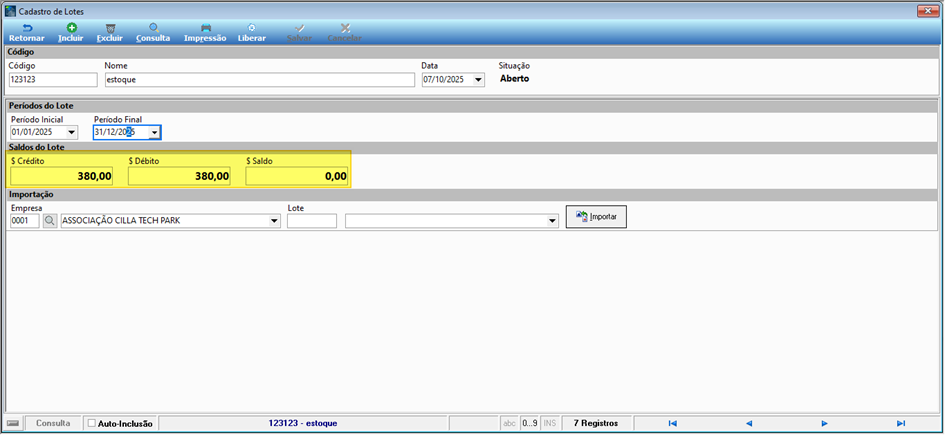Click the disabled Cancelar toolbar icon
Viewport: 945px width, 435px height.
click(x=344, y=33)
